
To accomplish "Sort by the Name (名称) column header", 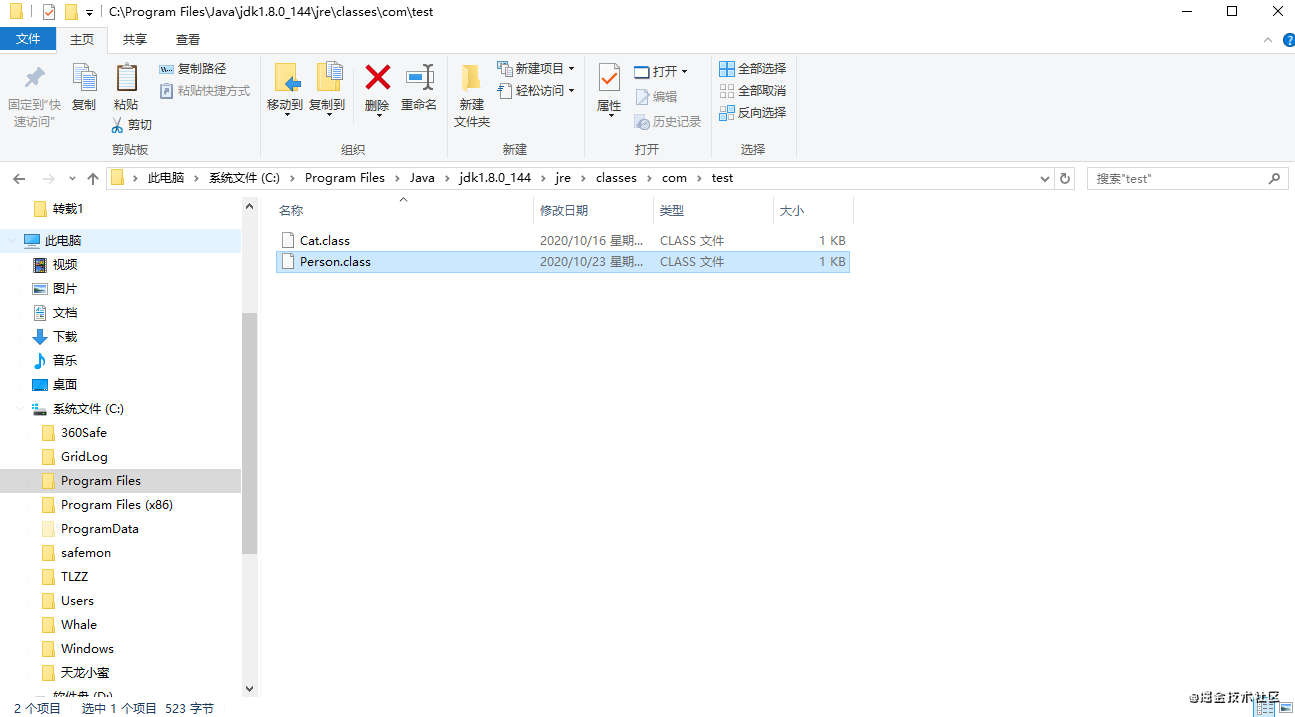I will pyautogui.click(x=404, y=211).
